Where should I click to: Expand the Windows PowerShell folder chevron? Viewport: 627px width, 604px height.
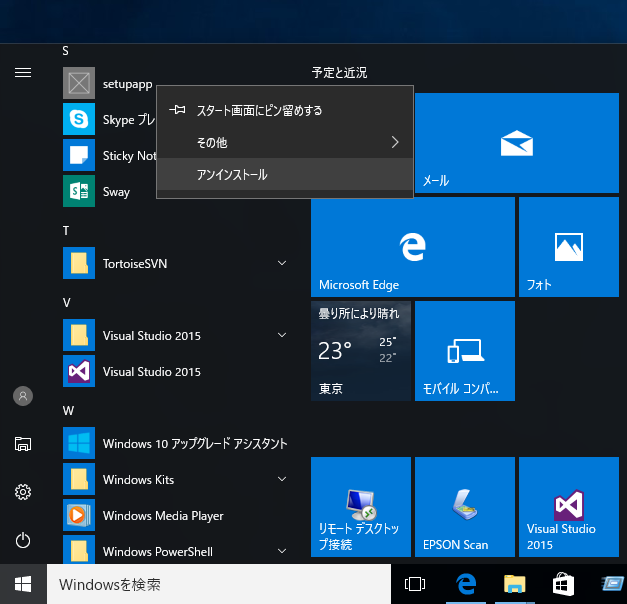pos(282,551)
